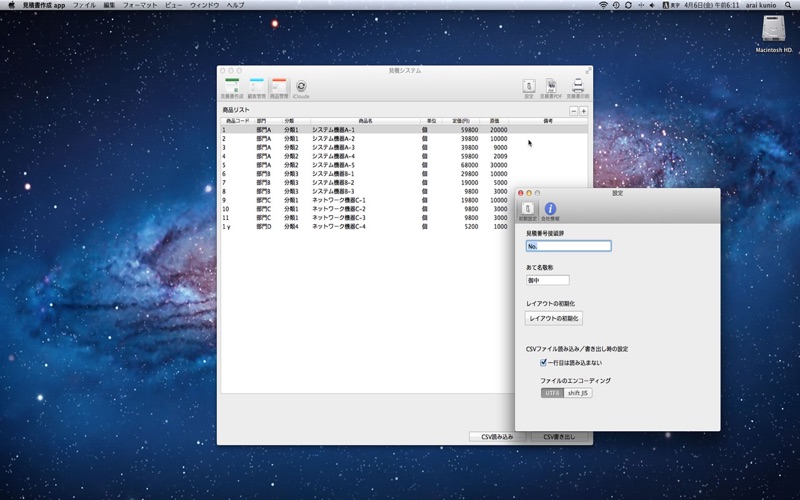Select row ネットワーク機器C-2
The width and height of the screenshot is (800, 500).
[367, 209]
